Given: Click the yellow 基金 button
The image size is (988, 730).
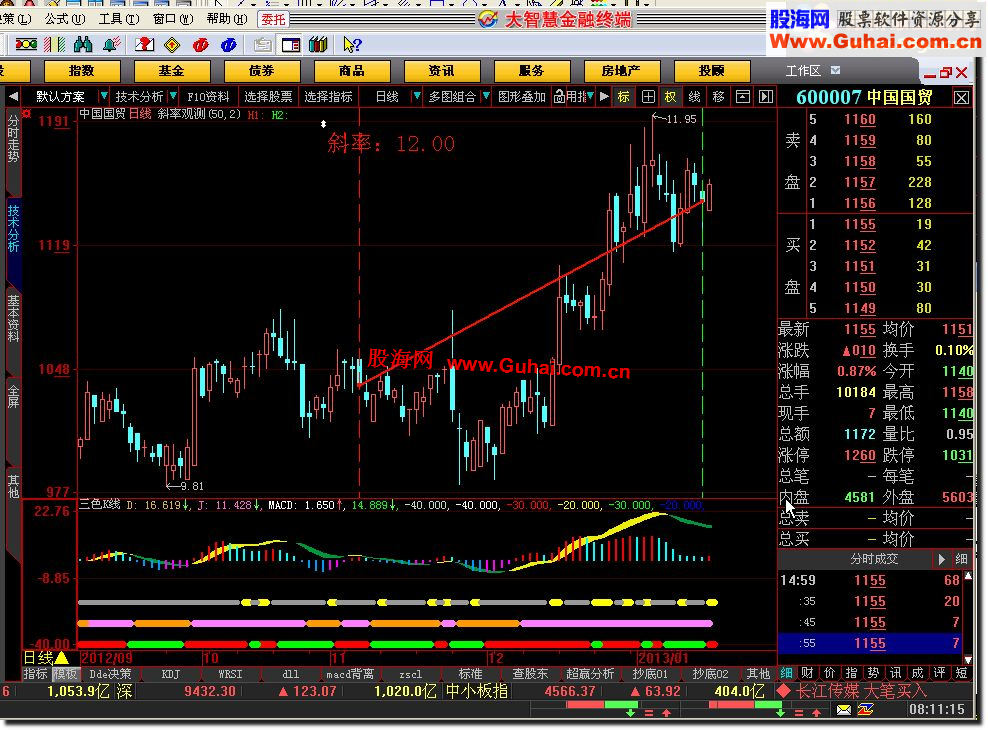Looking at the screenshot, I should click(171, 71).
